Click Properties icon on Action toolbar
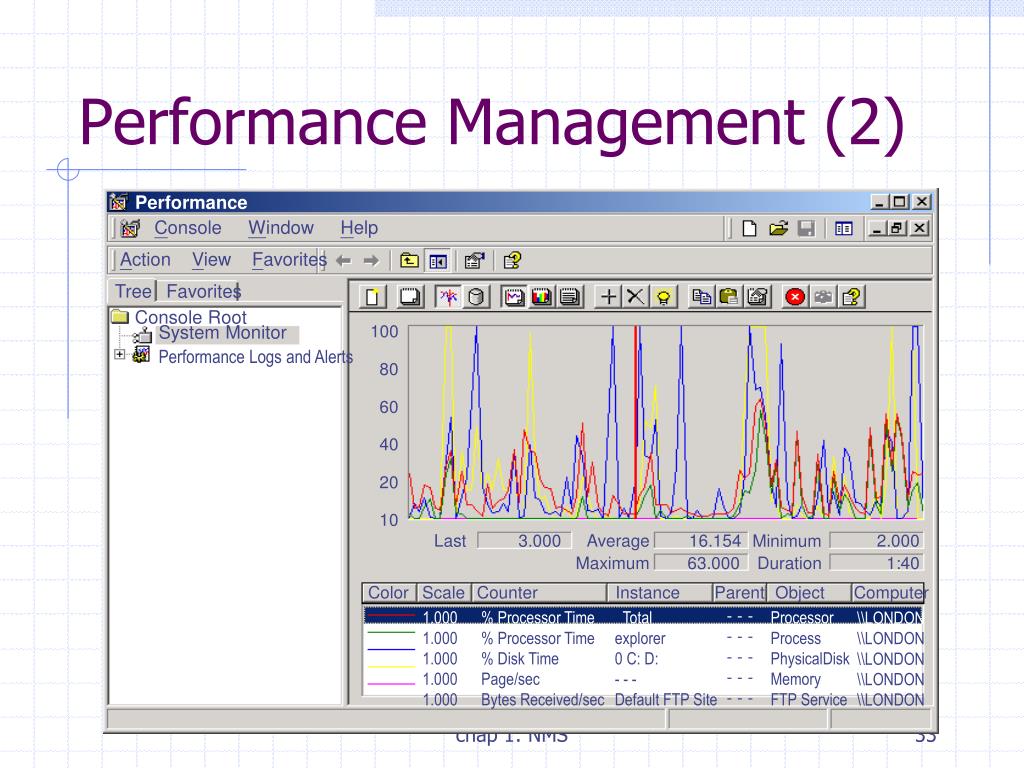Image resolution: width=1024 pixels, height=768 pixels. point(474,261)
